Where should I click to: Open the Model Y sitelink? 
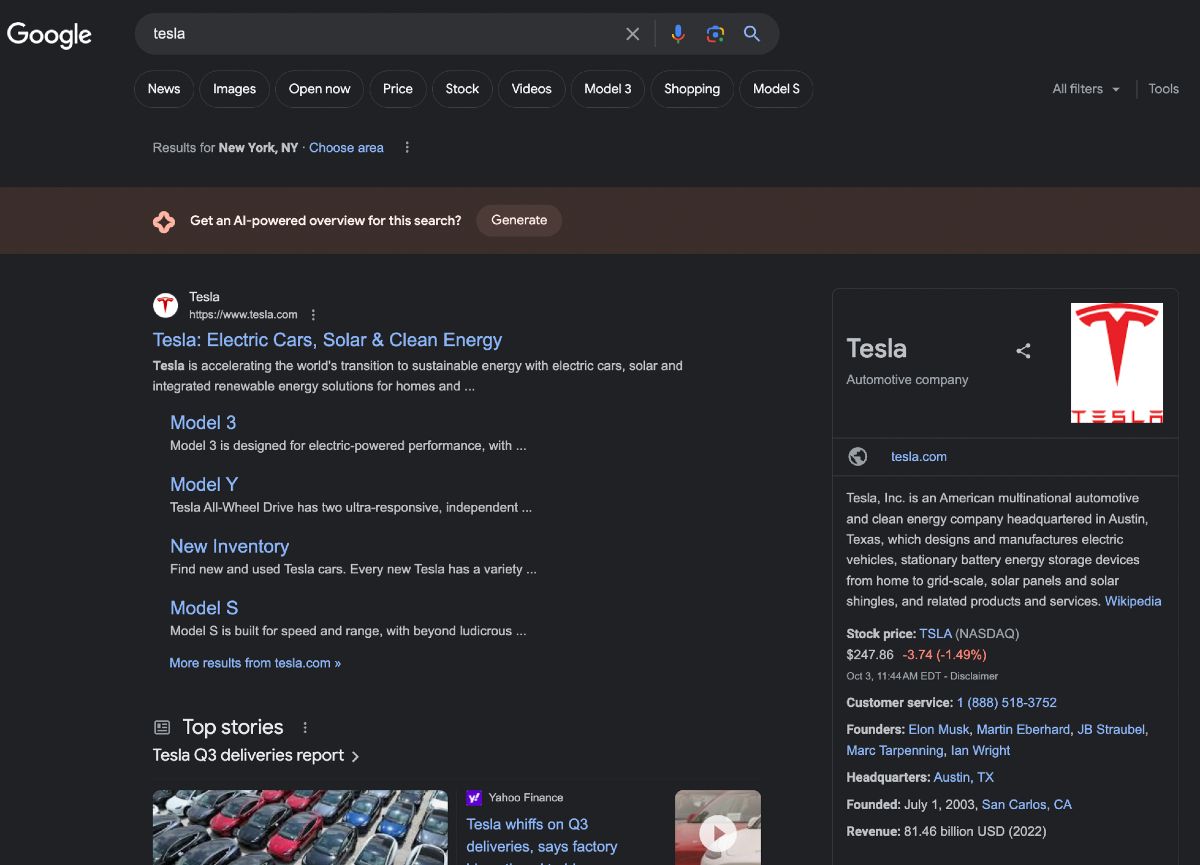pos(204,484)
